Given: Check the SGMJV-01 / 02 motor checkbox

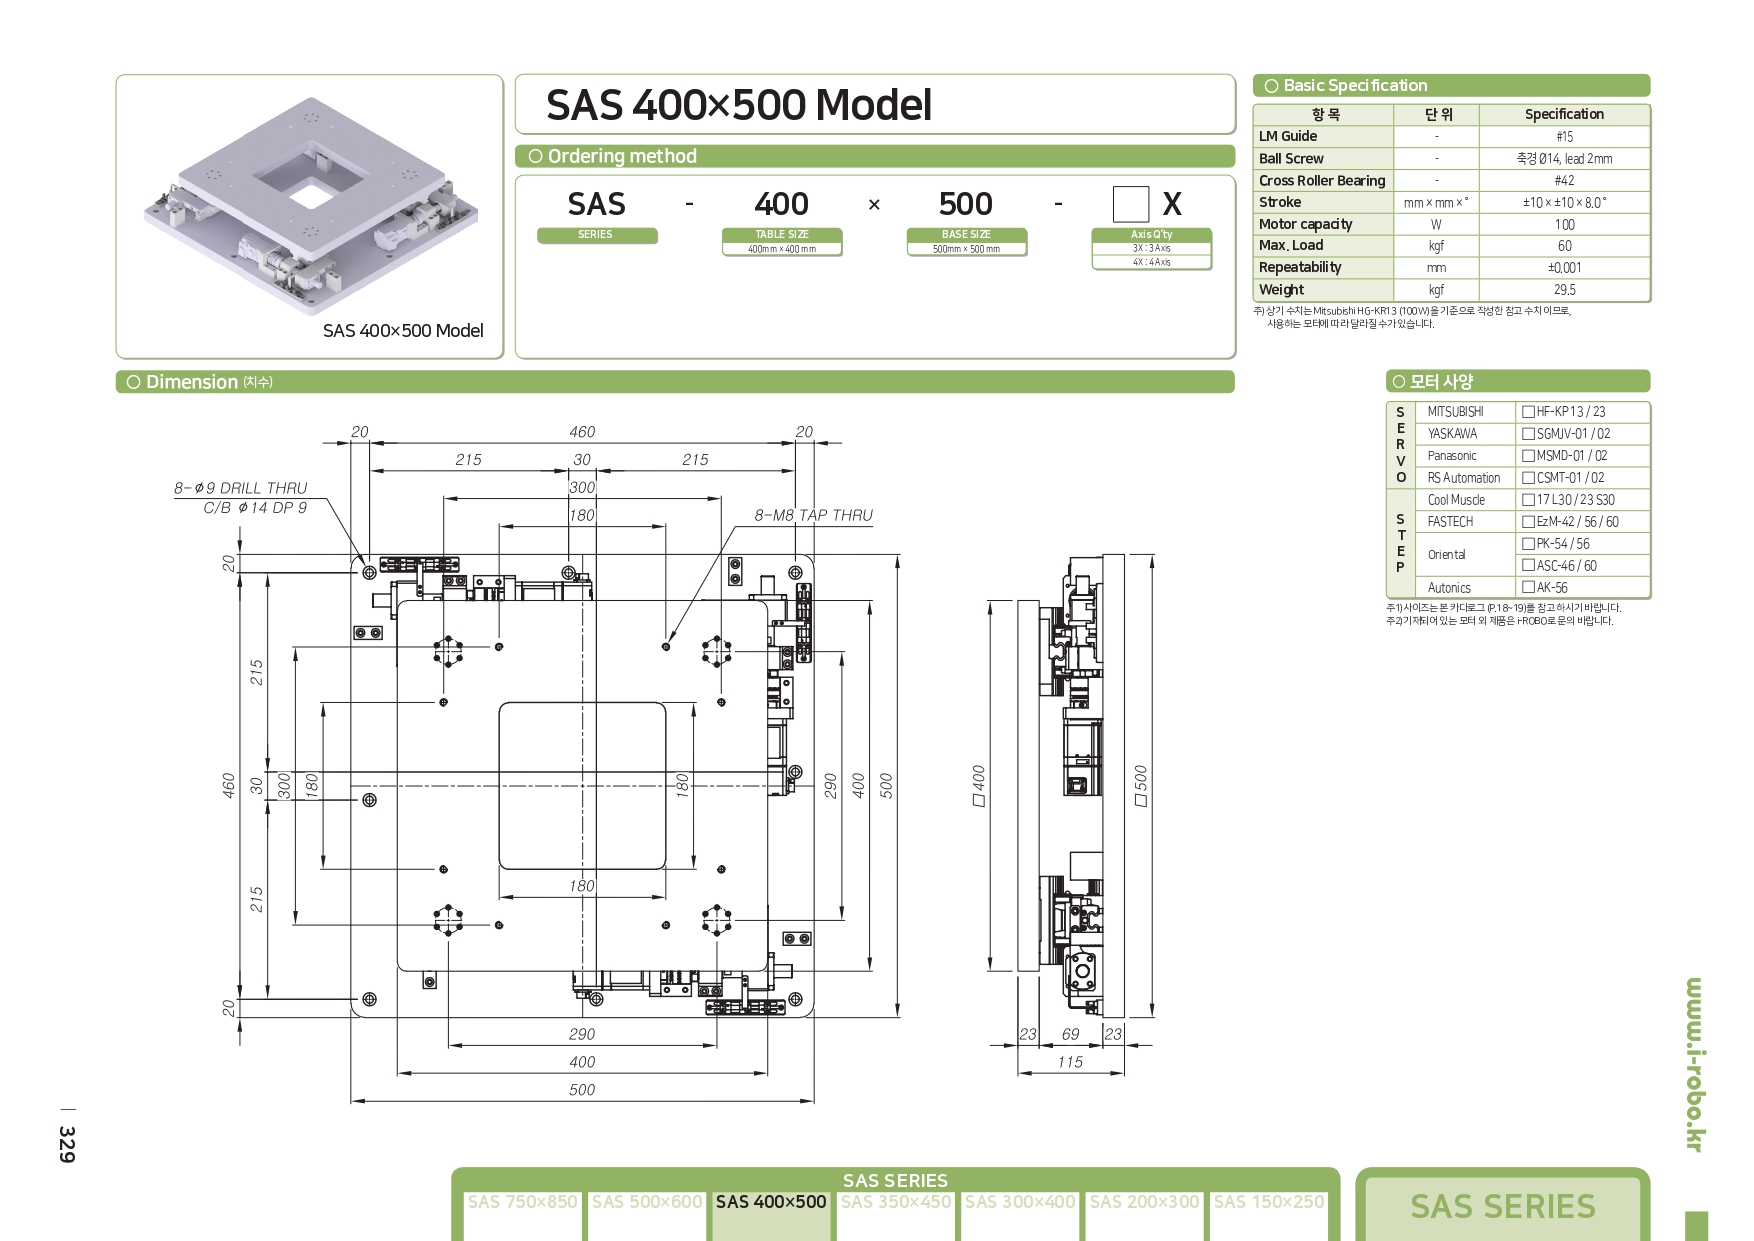Looking at the screenshot, I should point(1528,434).
